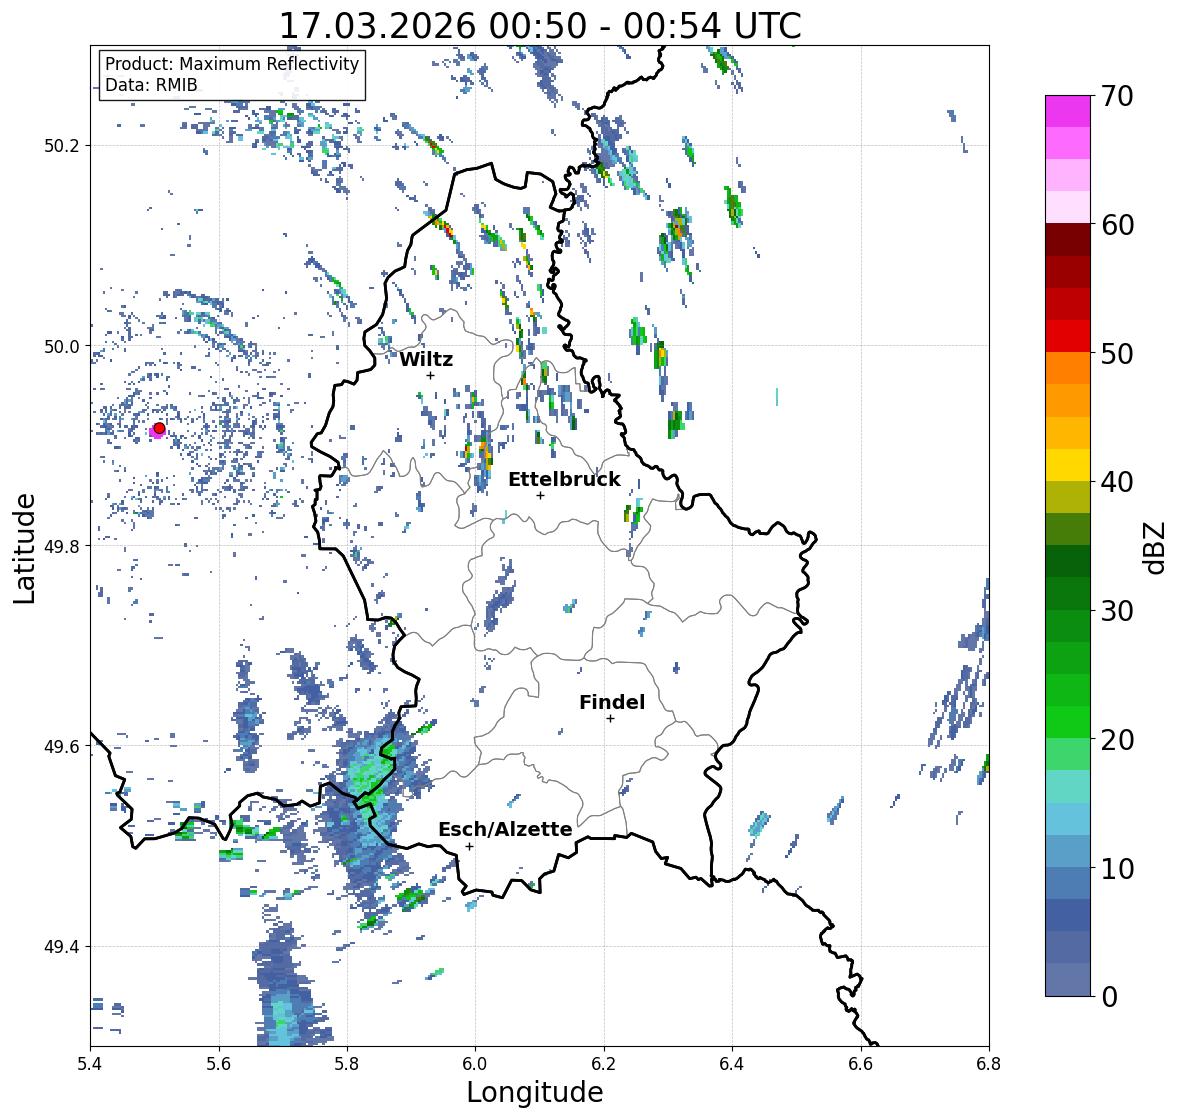Click the 'Data: RMIB' legend text

coord(151,85)
